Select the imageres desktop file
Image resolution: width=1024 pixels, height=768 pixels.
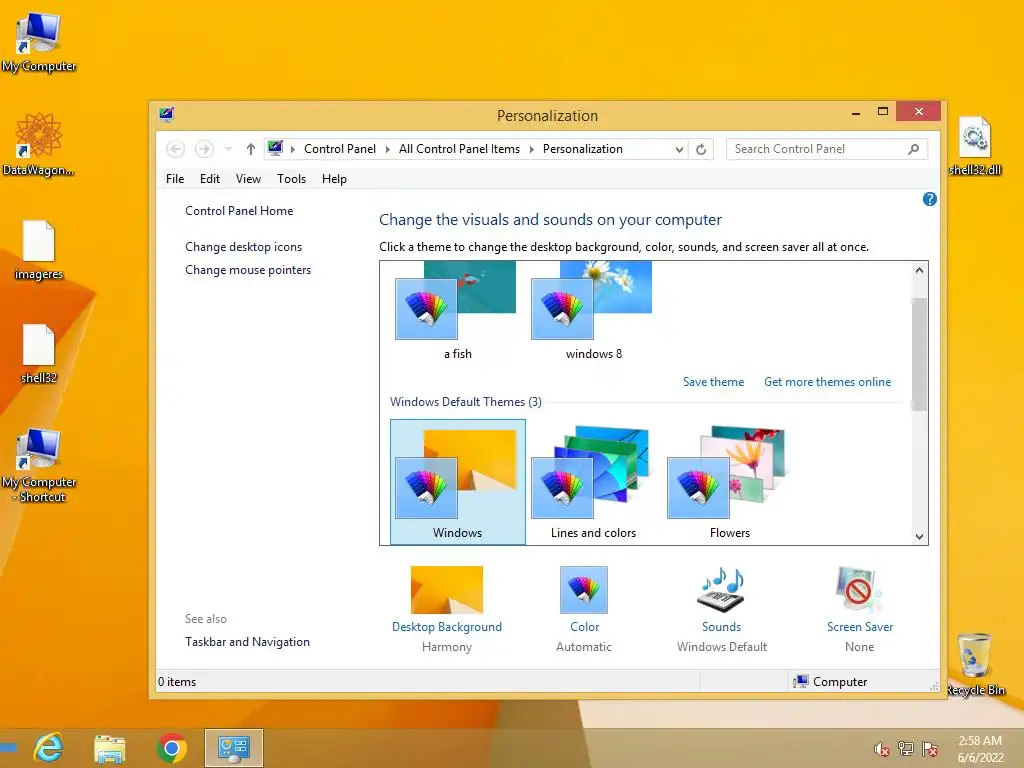39,250
